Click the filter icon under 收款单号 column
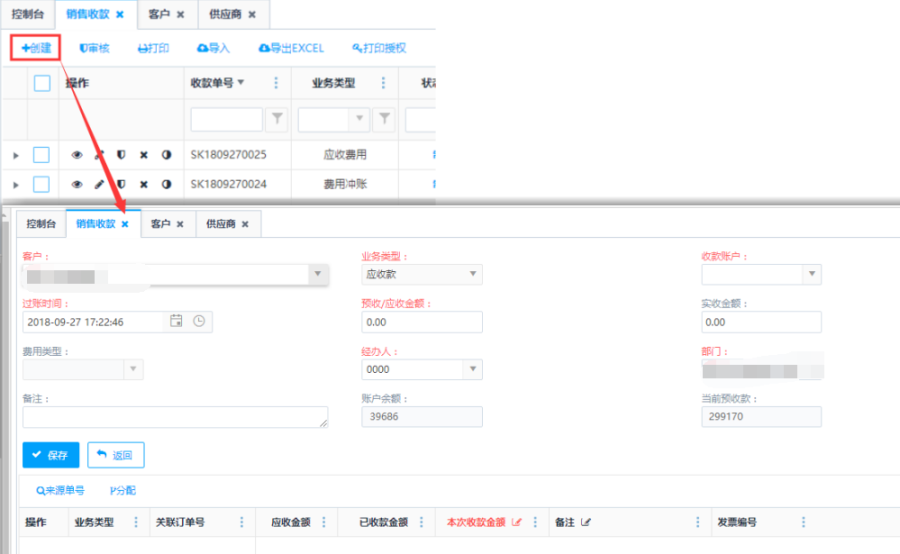Screen dimensions: 900x554 277,119
